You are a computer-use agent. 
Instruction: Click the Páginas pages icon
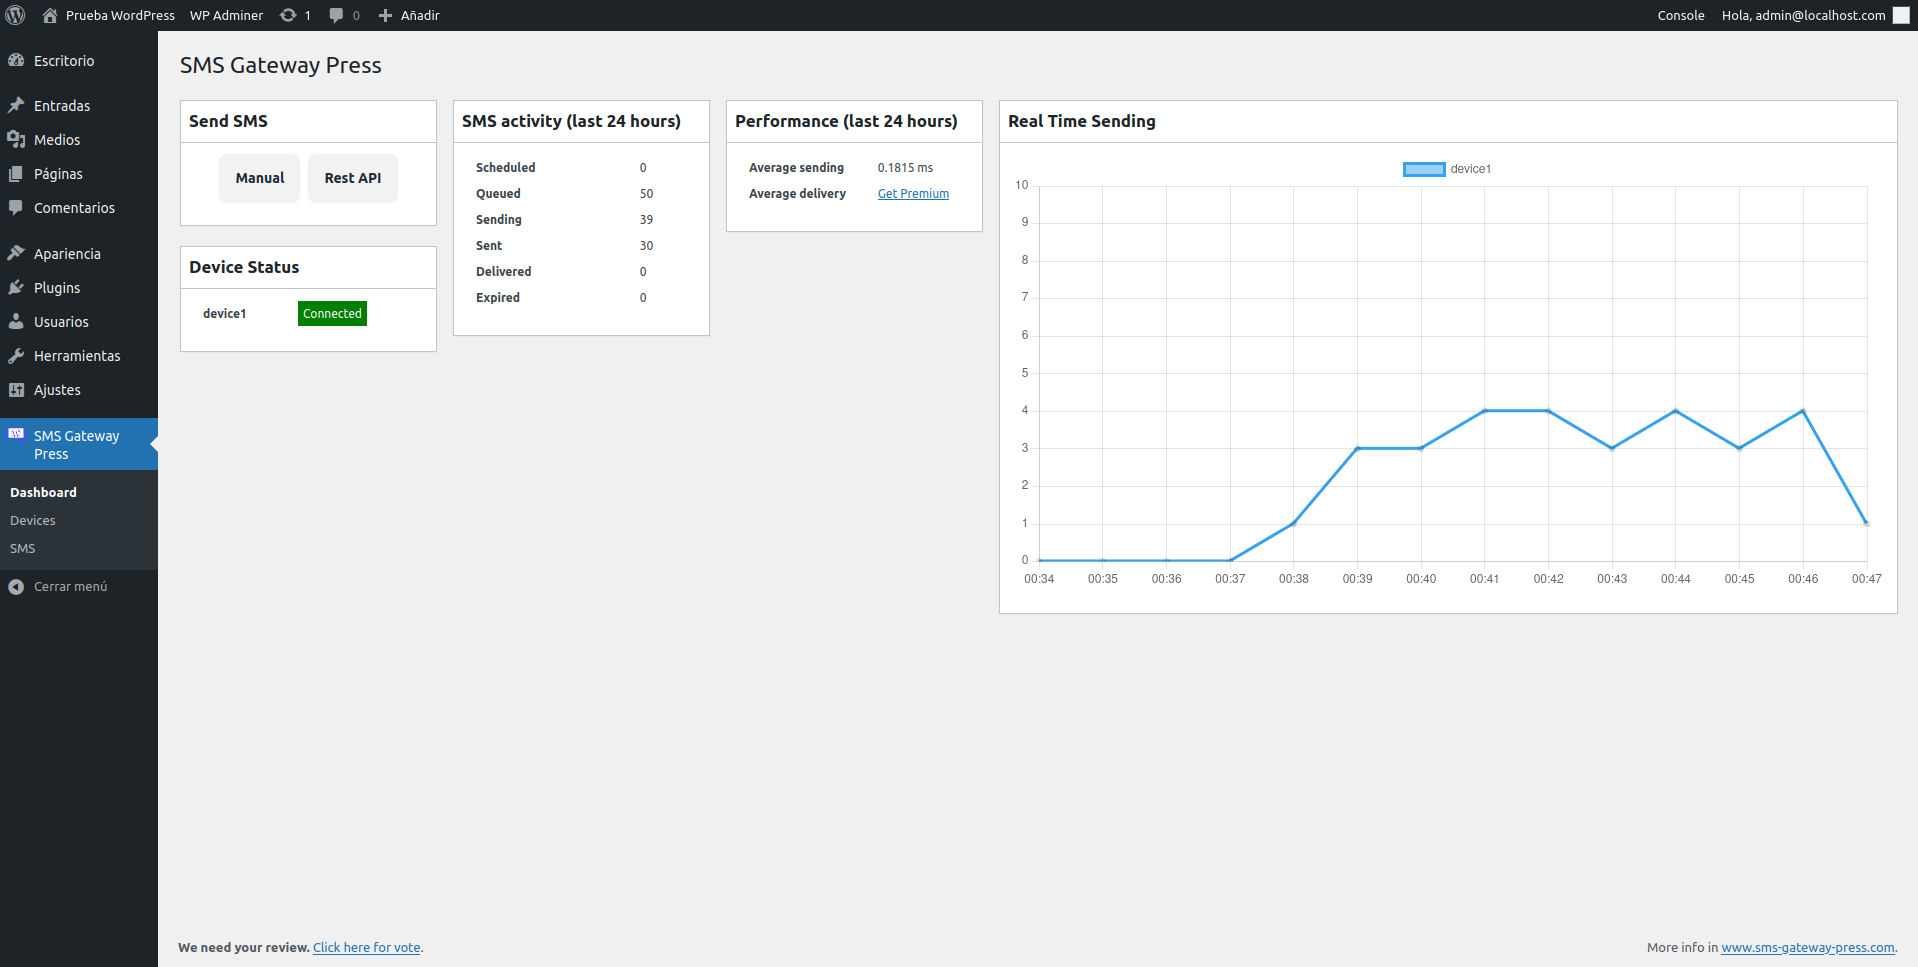point(16,173)
